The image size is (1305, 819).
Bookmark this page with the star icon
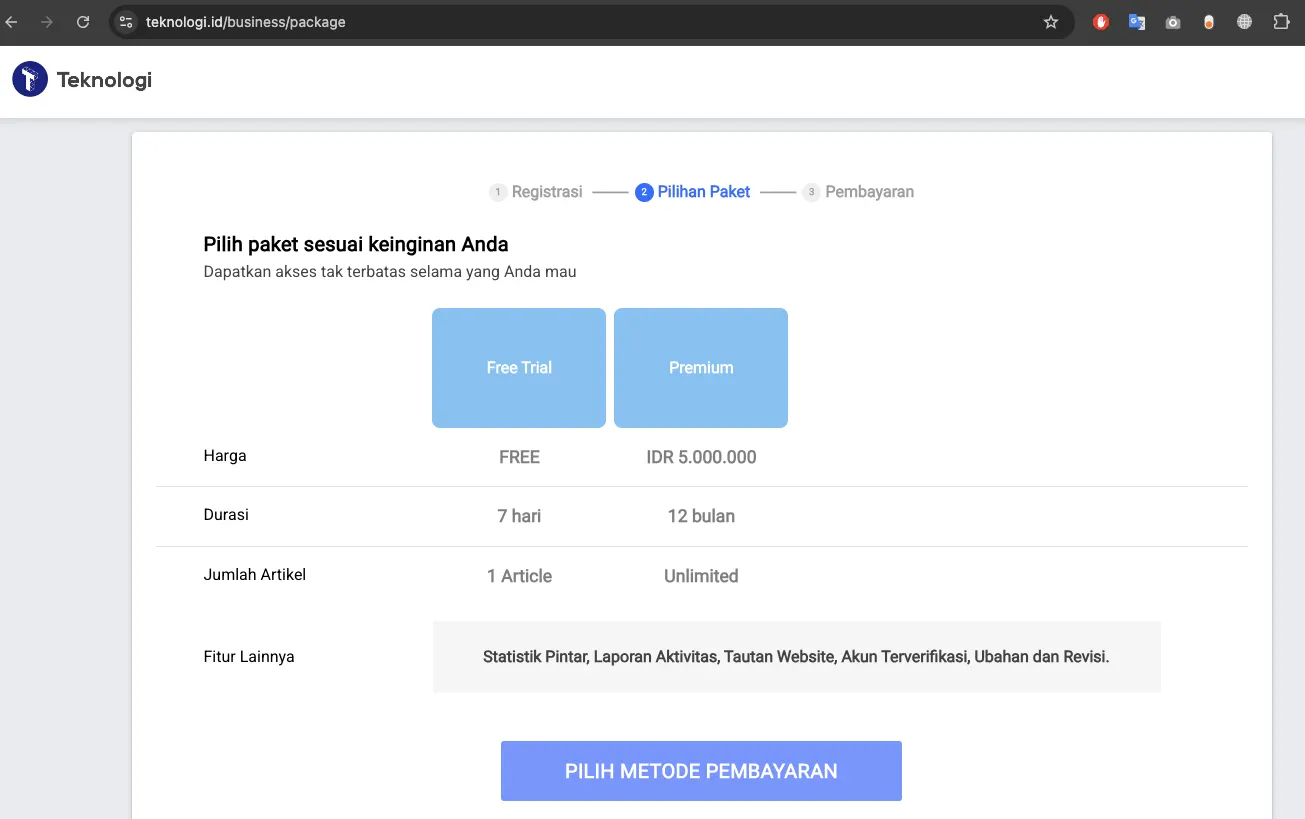[1050, 22]
